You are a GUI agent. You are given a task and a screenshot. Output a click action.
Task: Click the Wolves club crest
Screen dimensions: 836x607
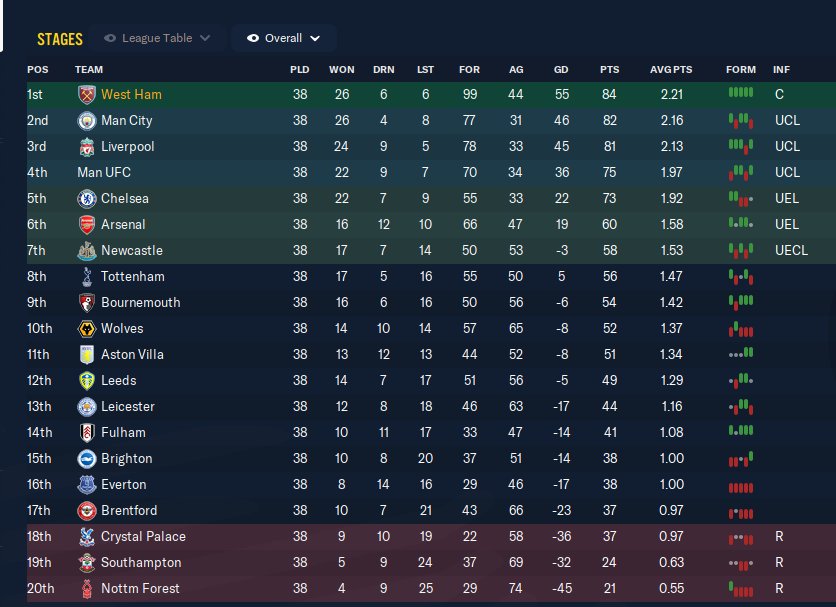coord(86,329)
